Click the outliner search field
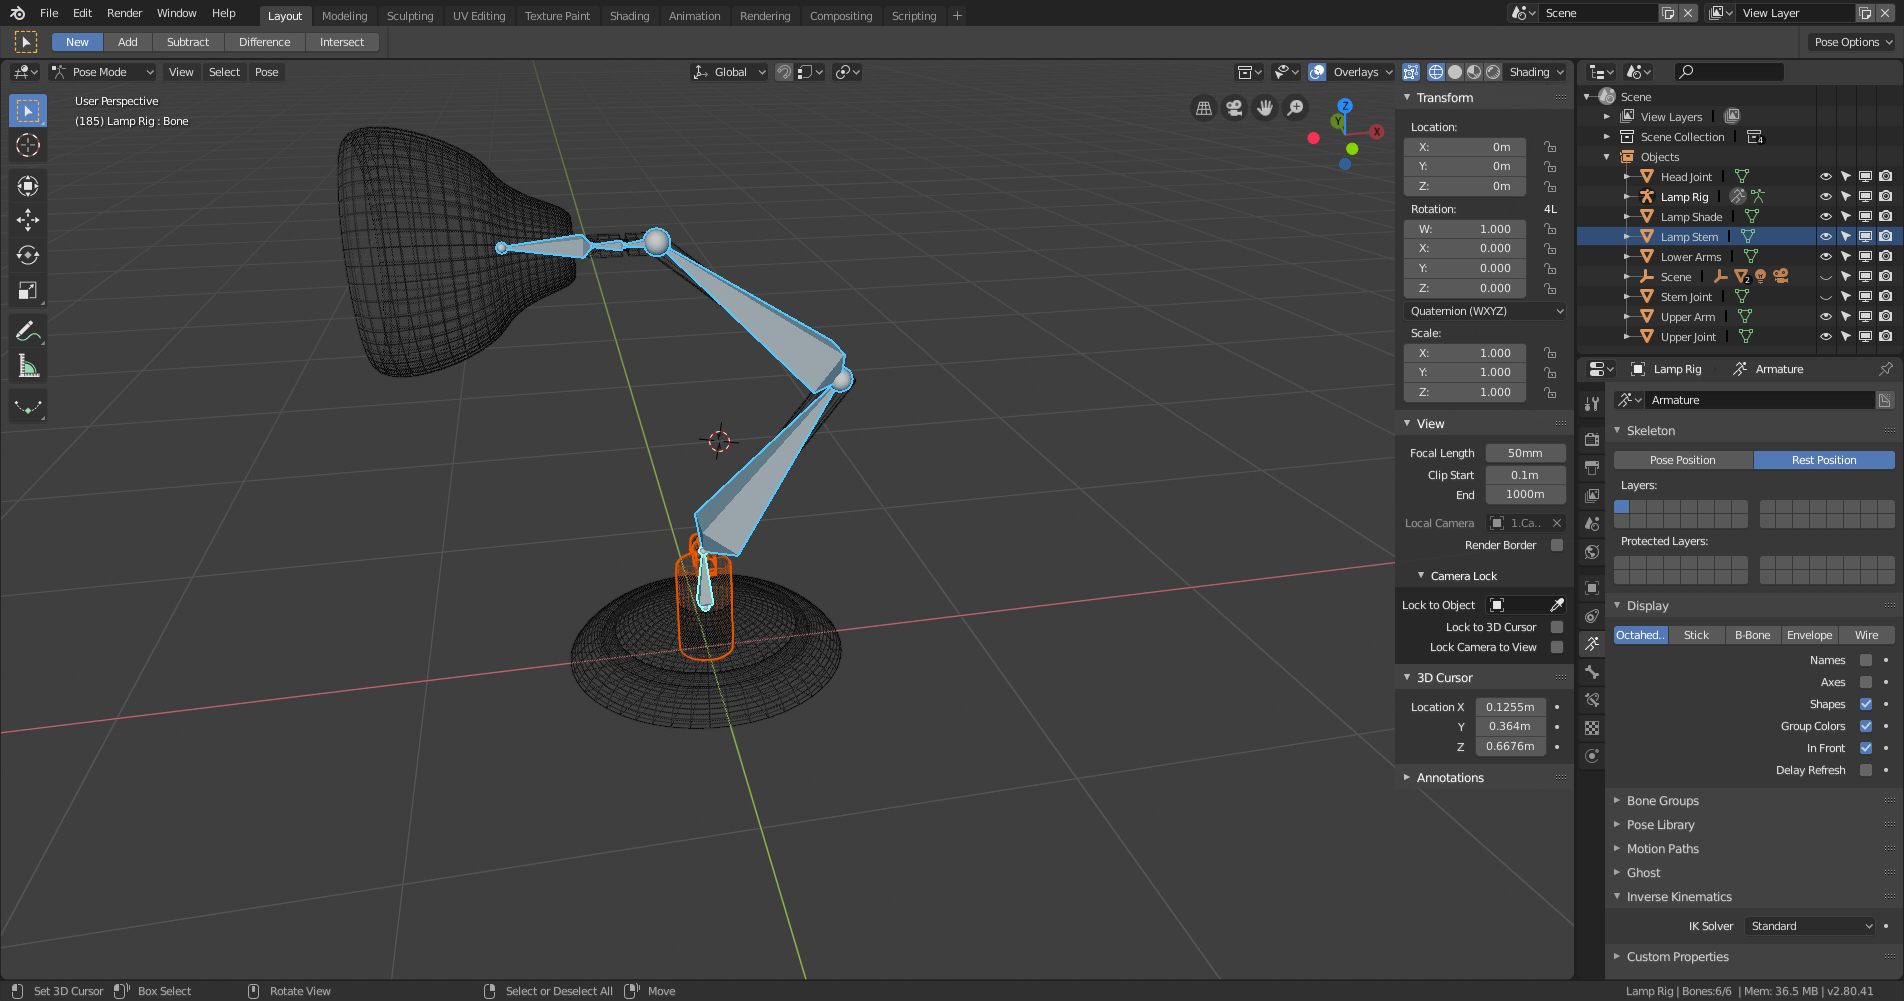Screen dimensions: 1904x1001 (1728, 72)
